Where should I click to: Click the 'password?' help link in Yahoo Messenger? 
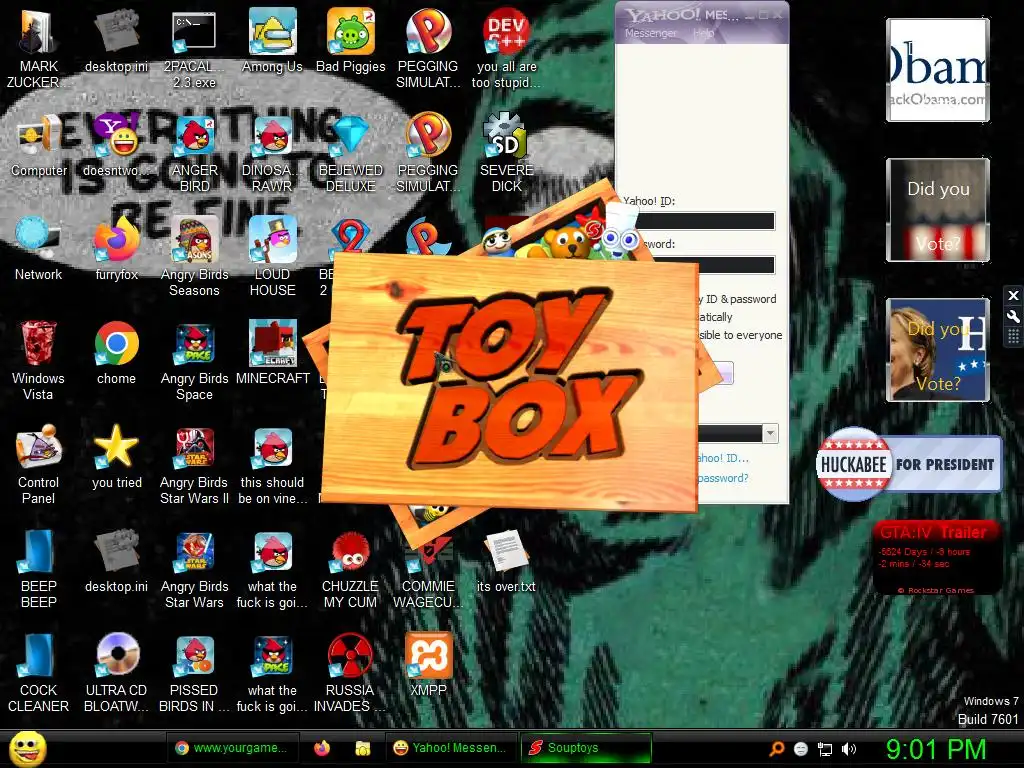point(723,478)
